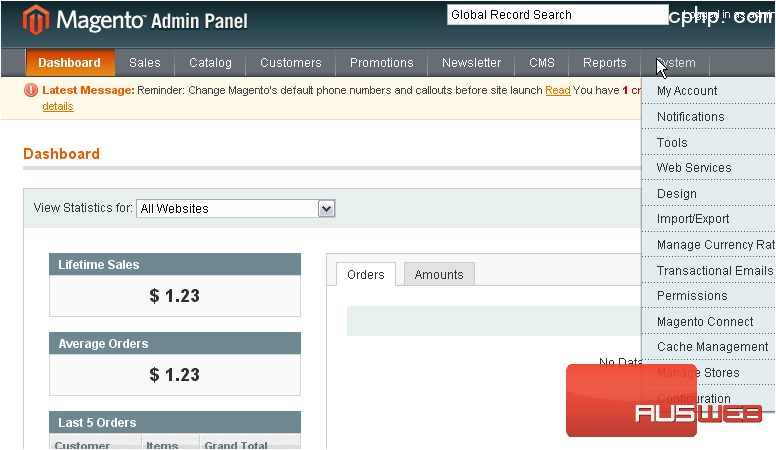Open the All Websites statistics dropdown
The image size is (776, 450).
[236, 208]
